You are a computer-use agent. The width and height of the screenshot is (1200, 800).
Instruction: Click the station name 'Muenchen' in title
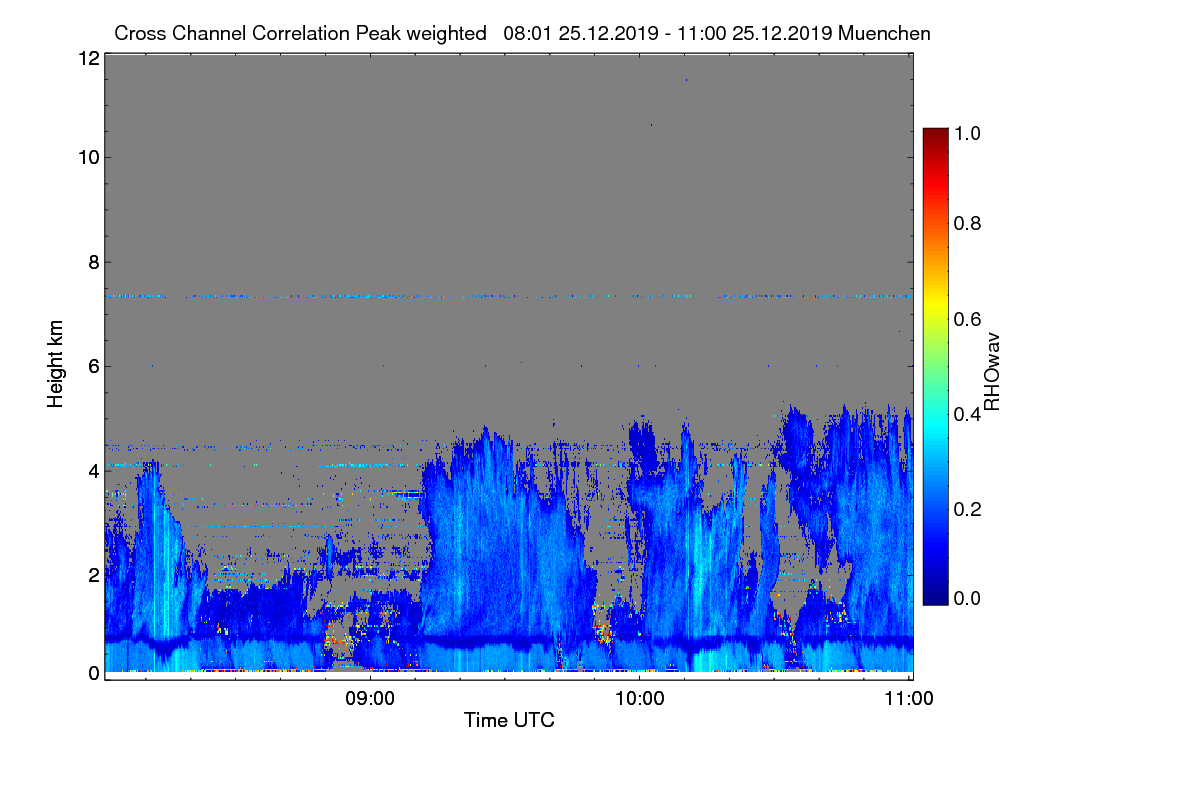point(885,33)
